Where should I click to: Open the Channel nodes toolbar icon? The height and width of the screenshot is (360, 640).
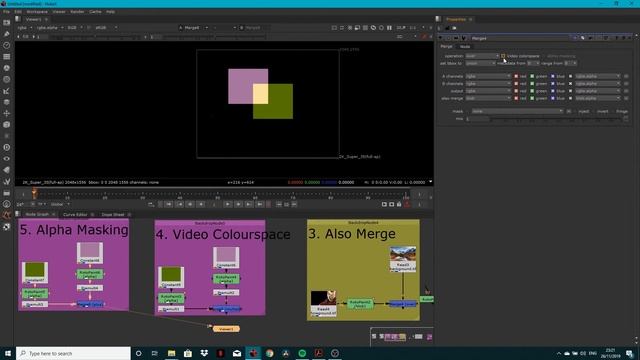[7, 57]
